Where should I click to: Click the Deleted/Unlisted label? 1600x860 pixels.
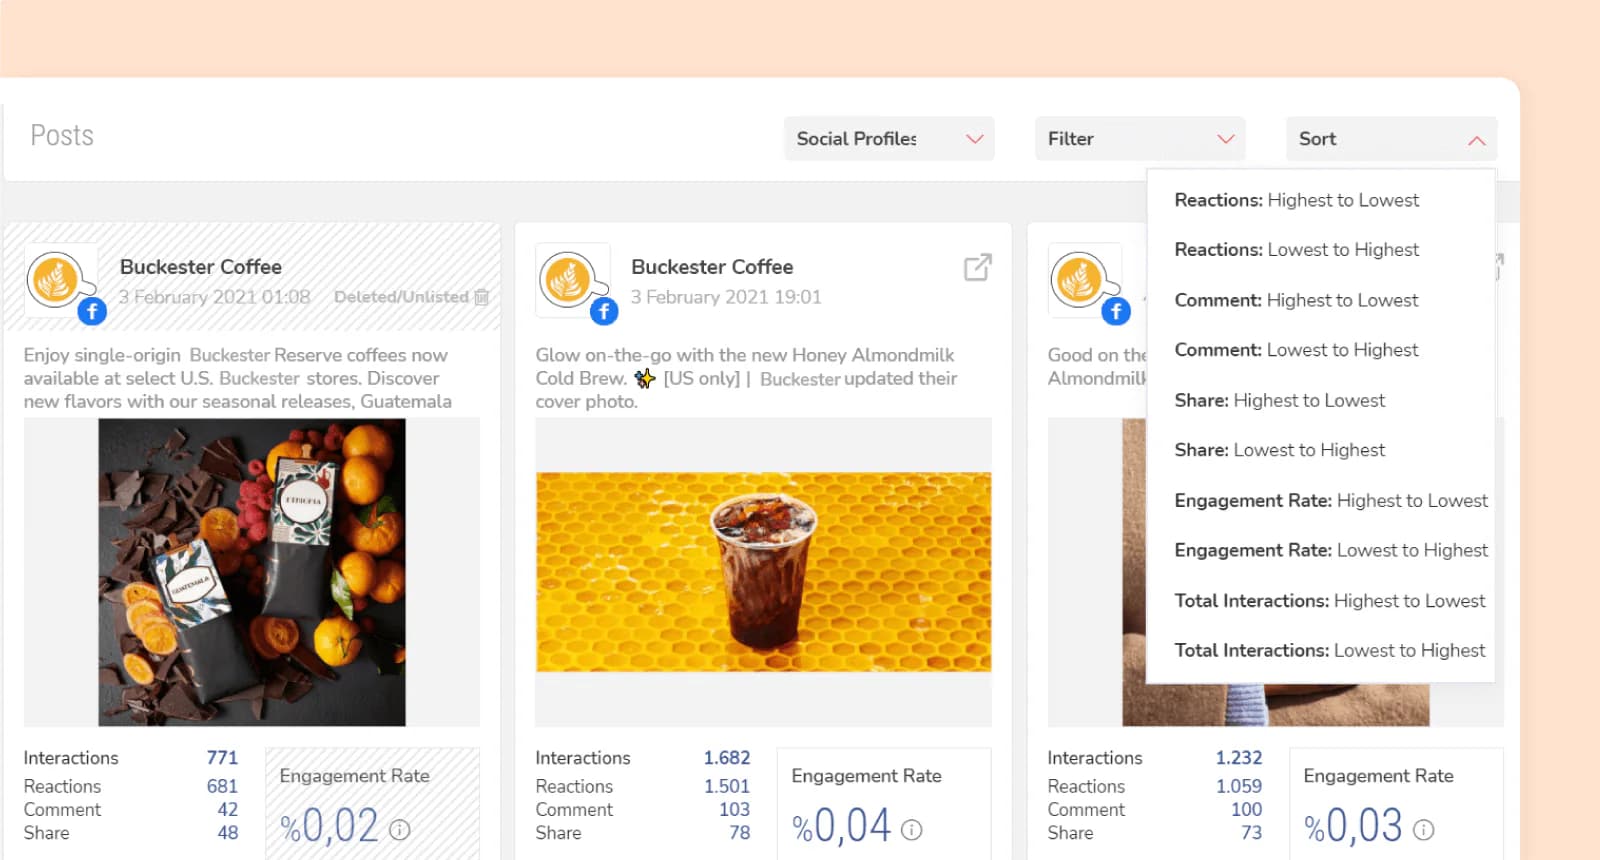[401, 297]
